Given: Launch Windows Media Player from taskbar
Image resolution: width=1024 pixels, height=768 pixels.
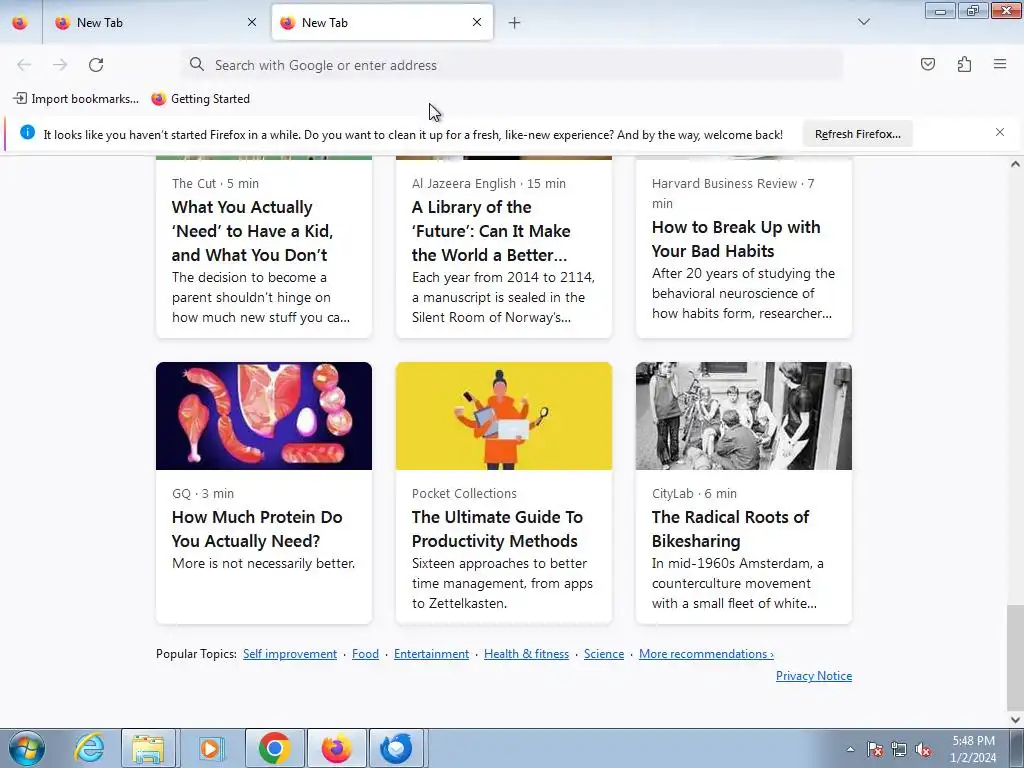Looking at the screenshot, I should (x=210, y=748).
